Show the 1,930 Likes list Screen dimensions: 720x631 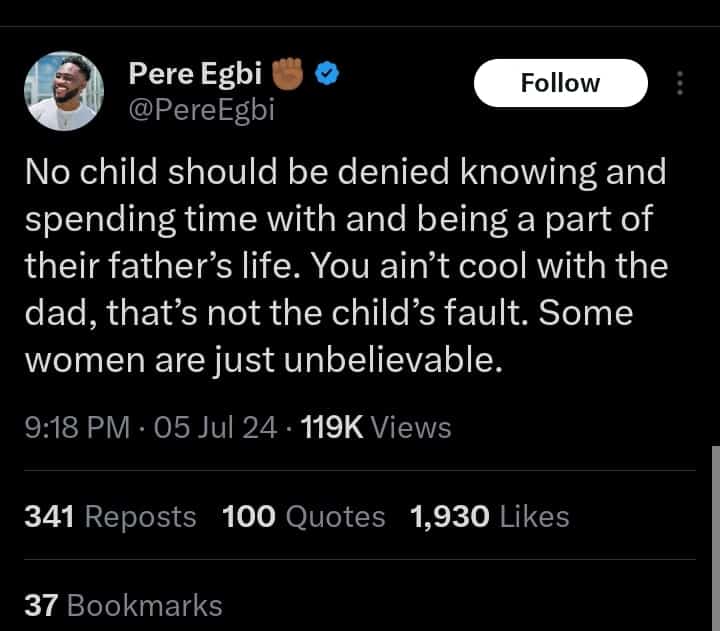pyautogui.click(x=489, y=516)
